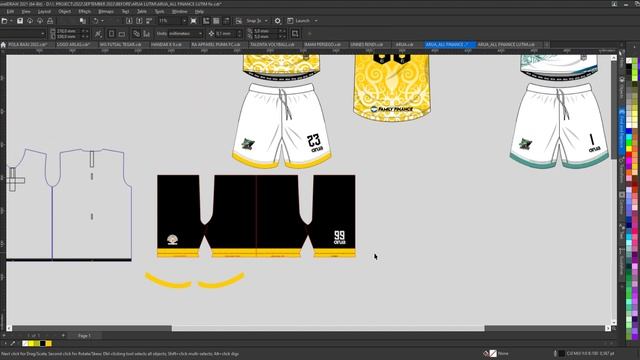Open the Object menu
Image resolution: width=640 pixels, height=360 pixels.
click(x=64, y=11)
